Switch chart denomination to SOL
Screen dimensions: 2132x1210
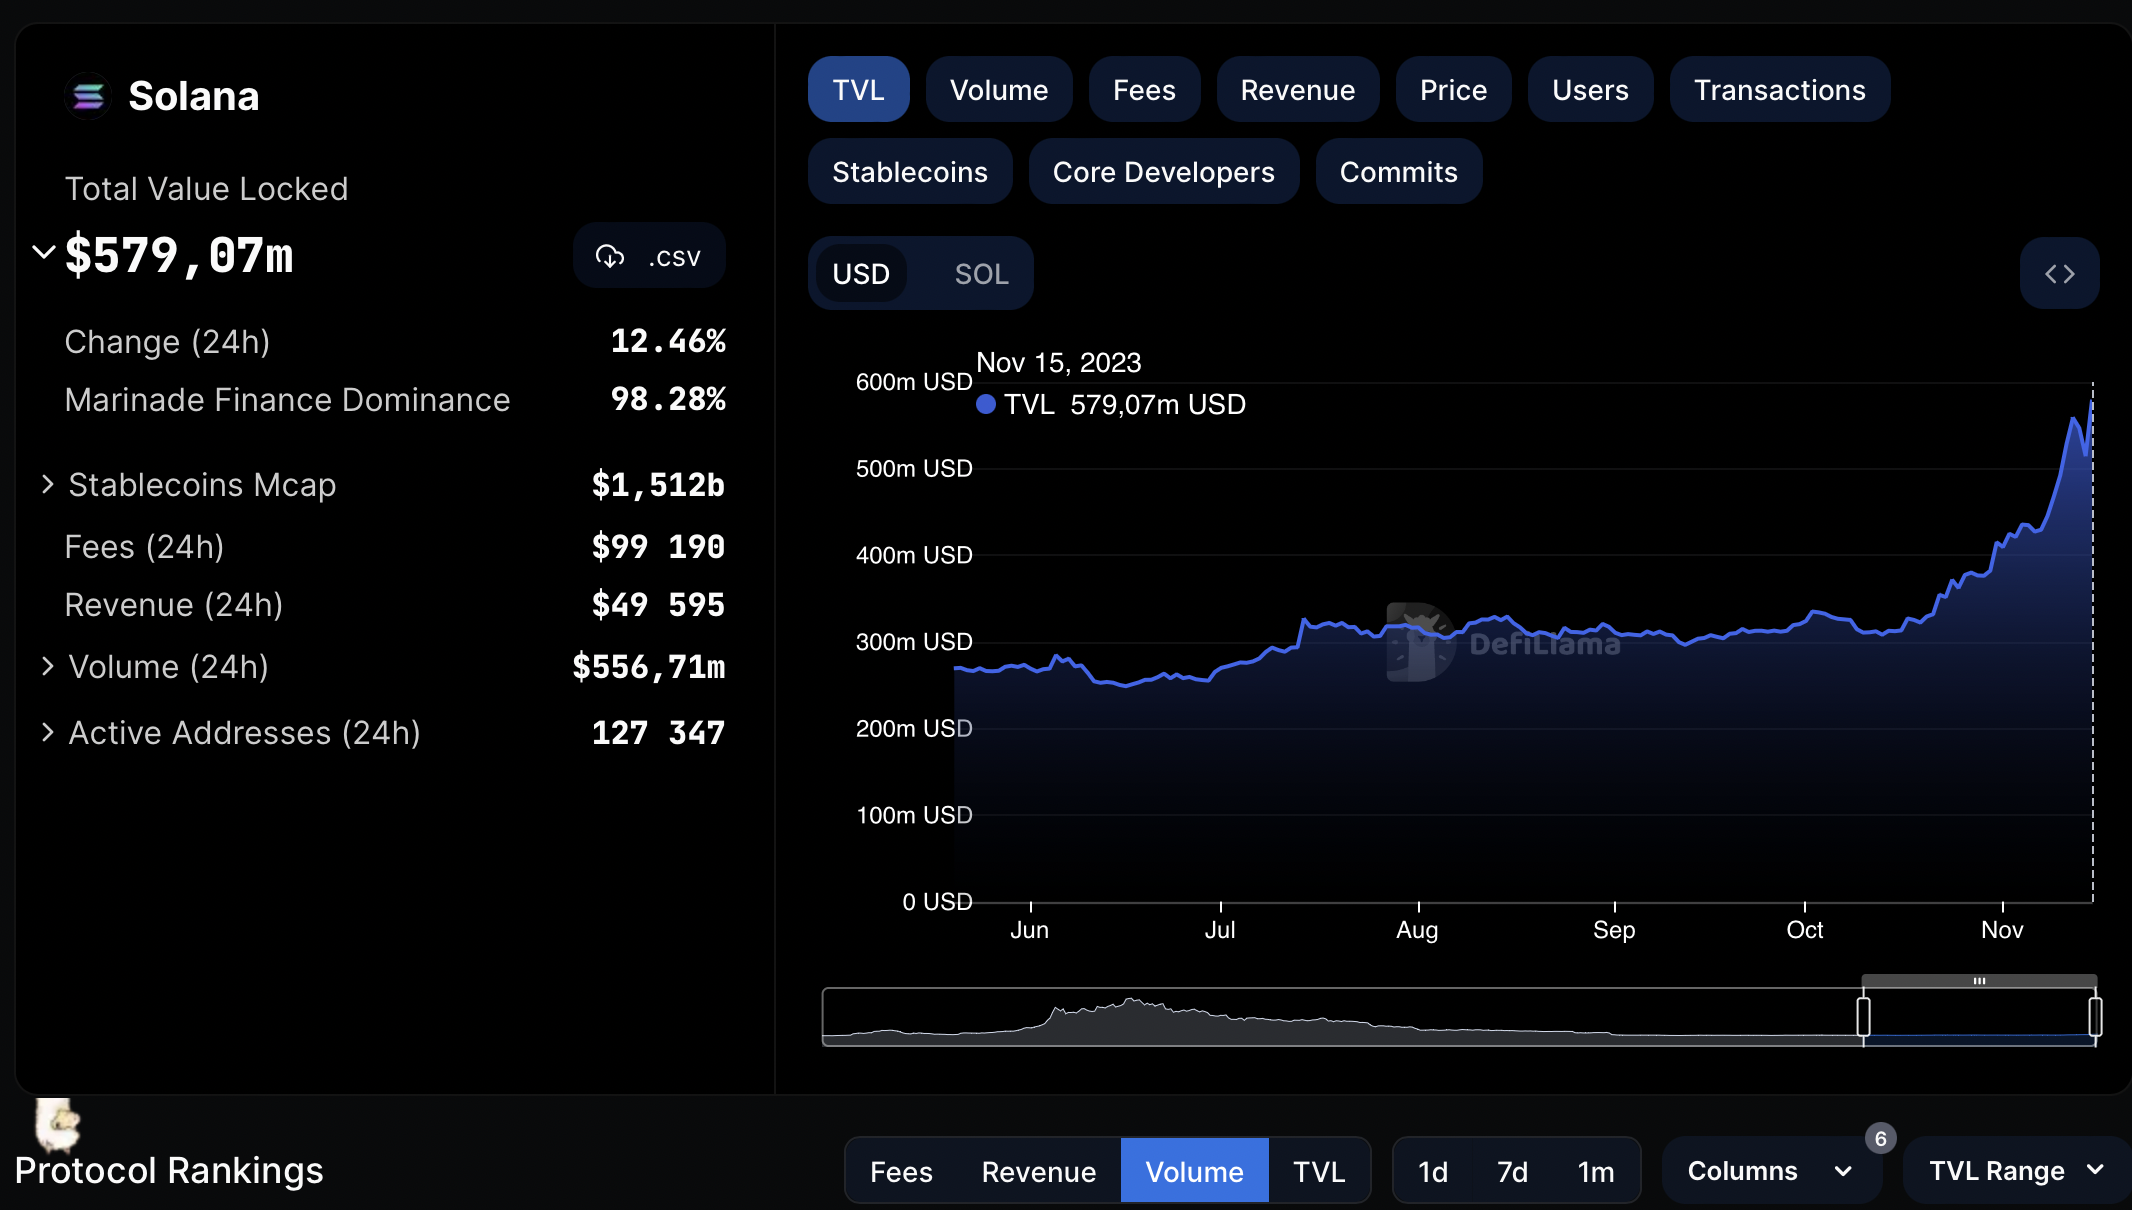pos(981,274)
